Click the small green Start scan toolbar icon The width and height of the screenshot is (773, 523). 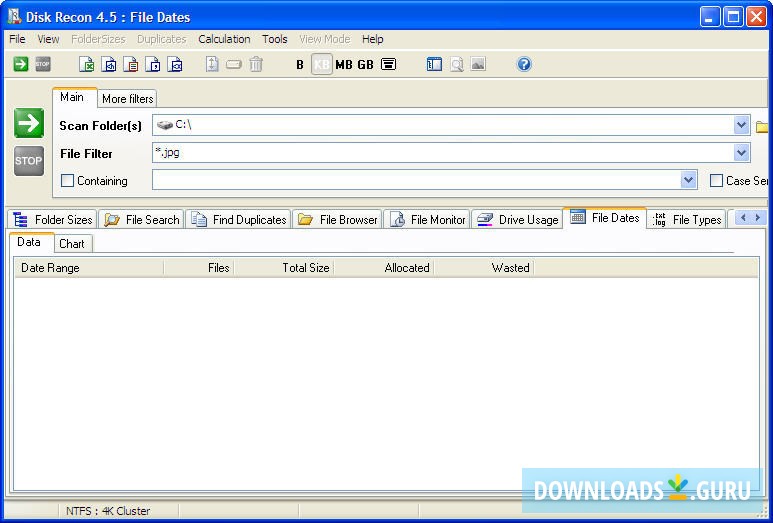pos(20,64)
